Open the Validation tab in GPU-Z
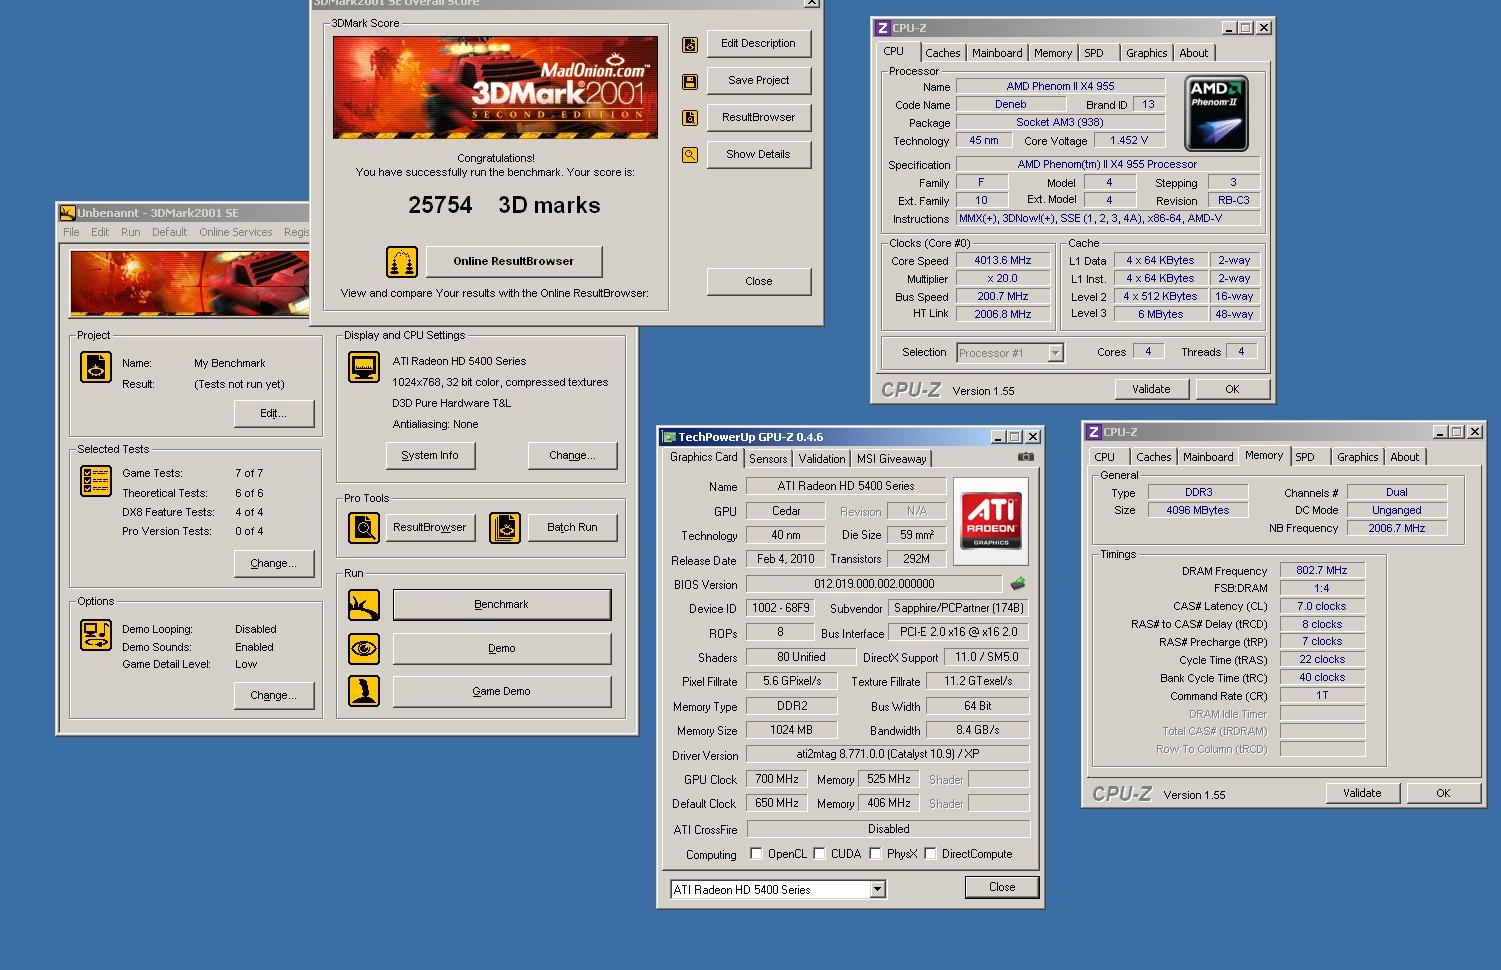Screen dimensions: 1501x970 (821, 459)
